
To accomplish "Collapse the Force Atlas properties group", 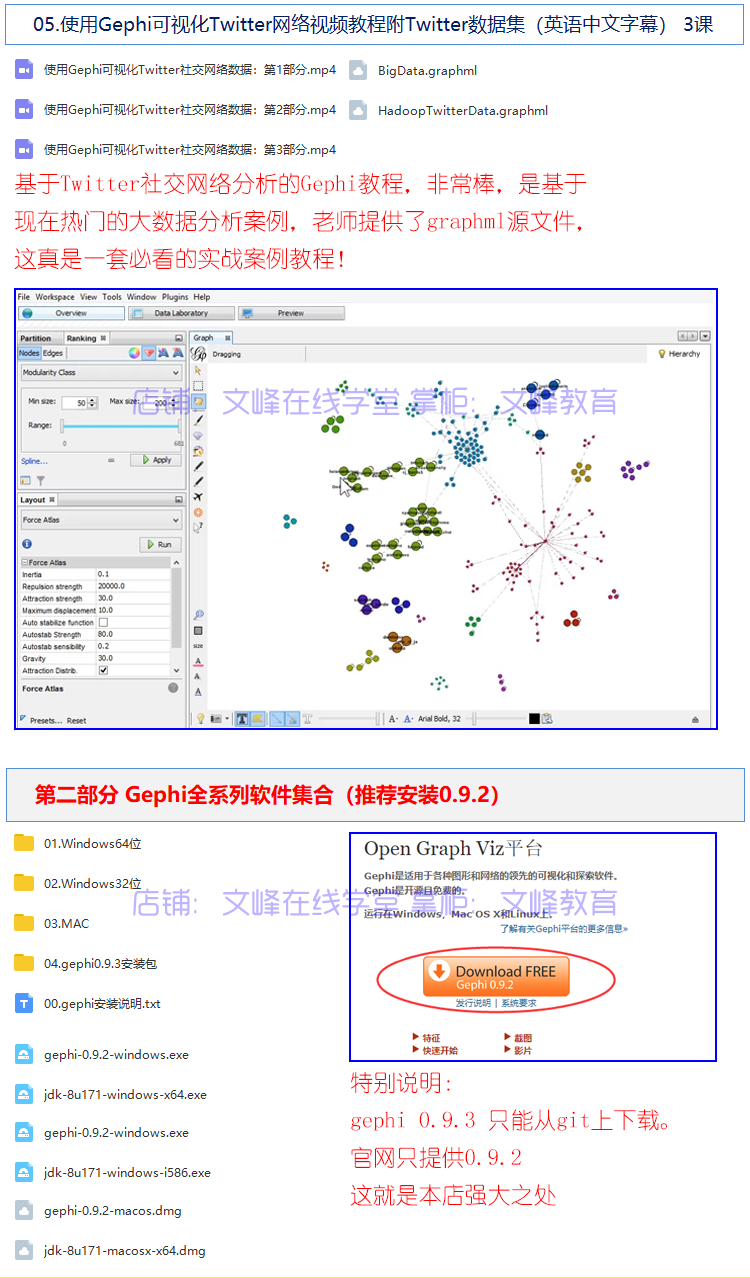I will [x=24, y=562].
